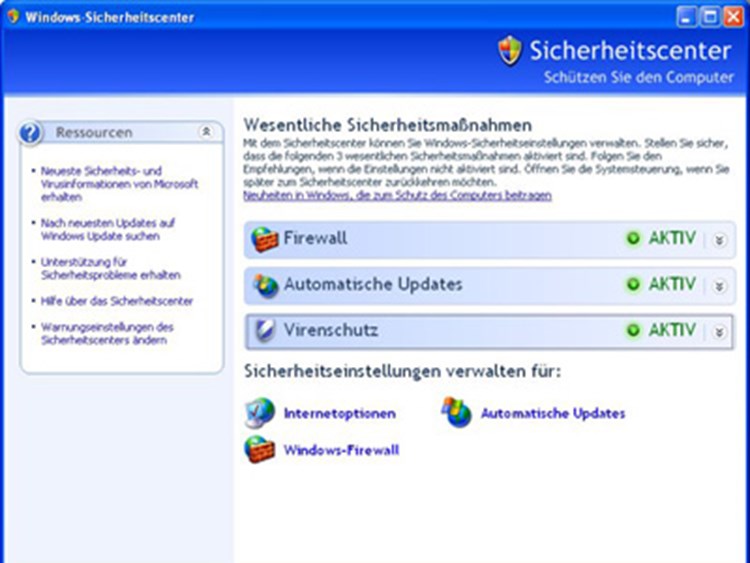
Task: Open Hilfe über das Sicherheitscenter link
Action: [117, 301]
